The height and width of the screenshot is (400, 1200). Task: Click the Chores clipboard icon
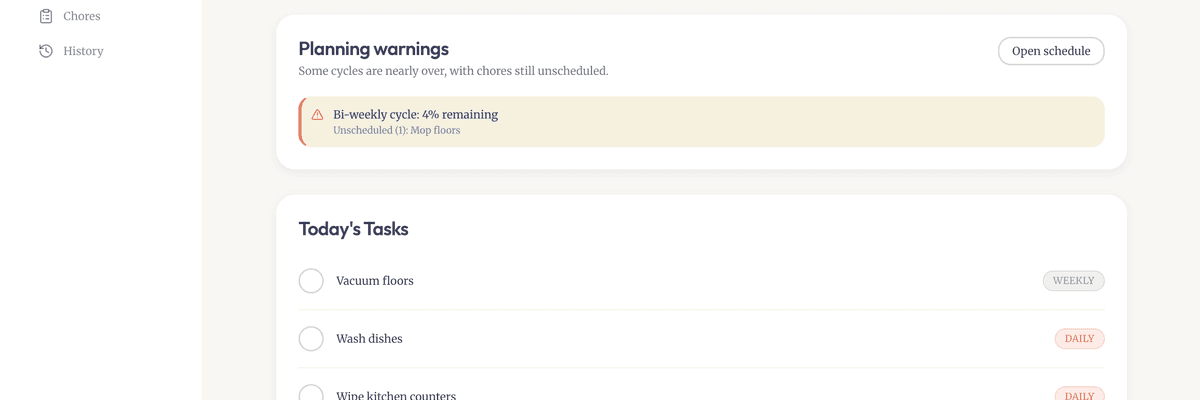[46, 16]
